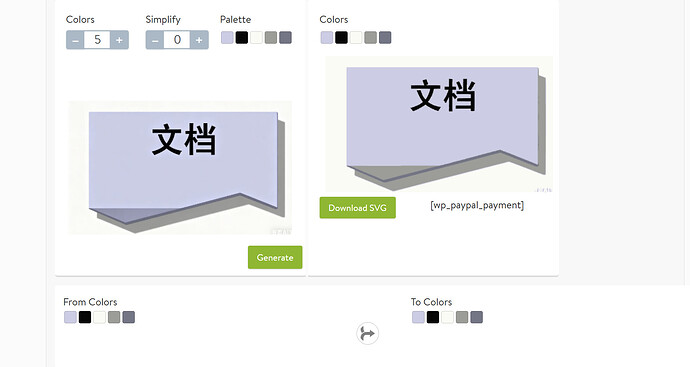The width and height of the screenshot is (690, 367).
Task: Click the generated SVG preview image
Action: pos(439,124)
